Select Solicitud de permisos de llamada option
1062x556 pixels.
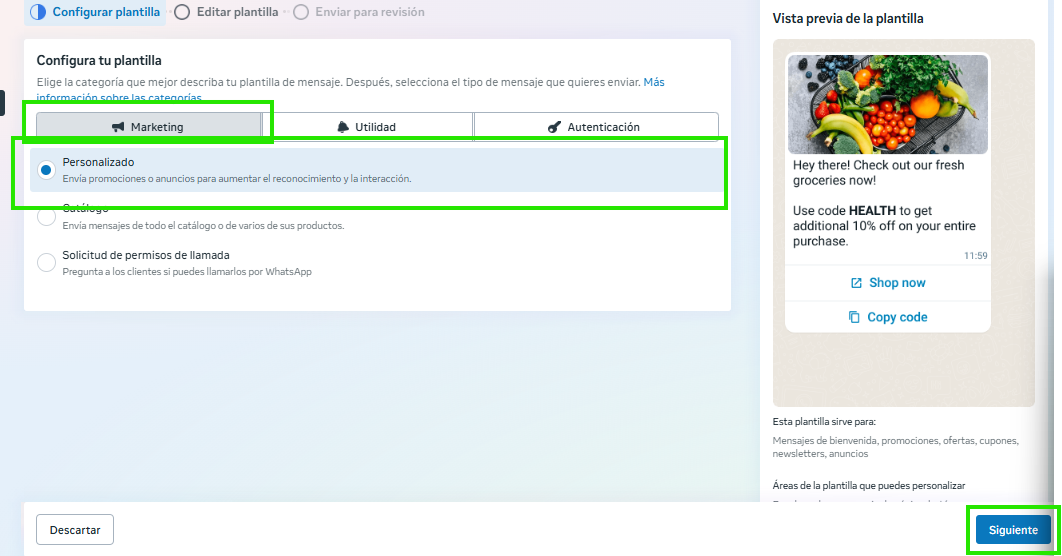46,262
